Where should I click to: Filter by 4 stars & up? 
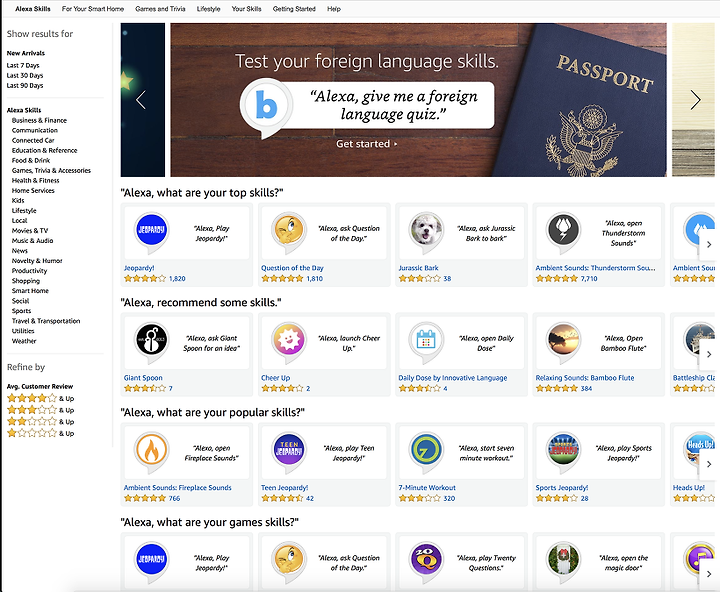tap(40, 398)
